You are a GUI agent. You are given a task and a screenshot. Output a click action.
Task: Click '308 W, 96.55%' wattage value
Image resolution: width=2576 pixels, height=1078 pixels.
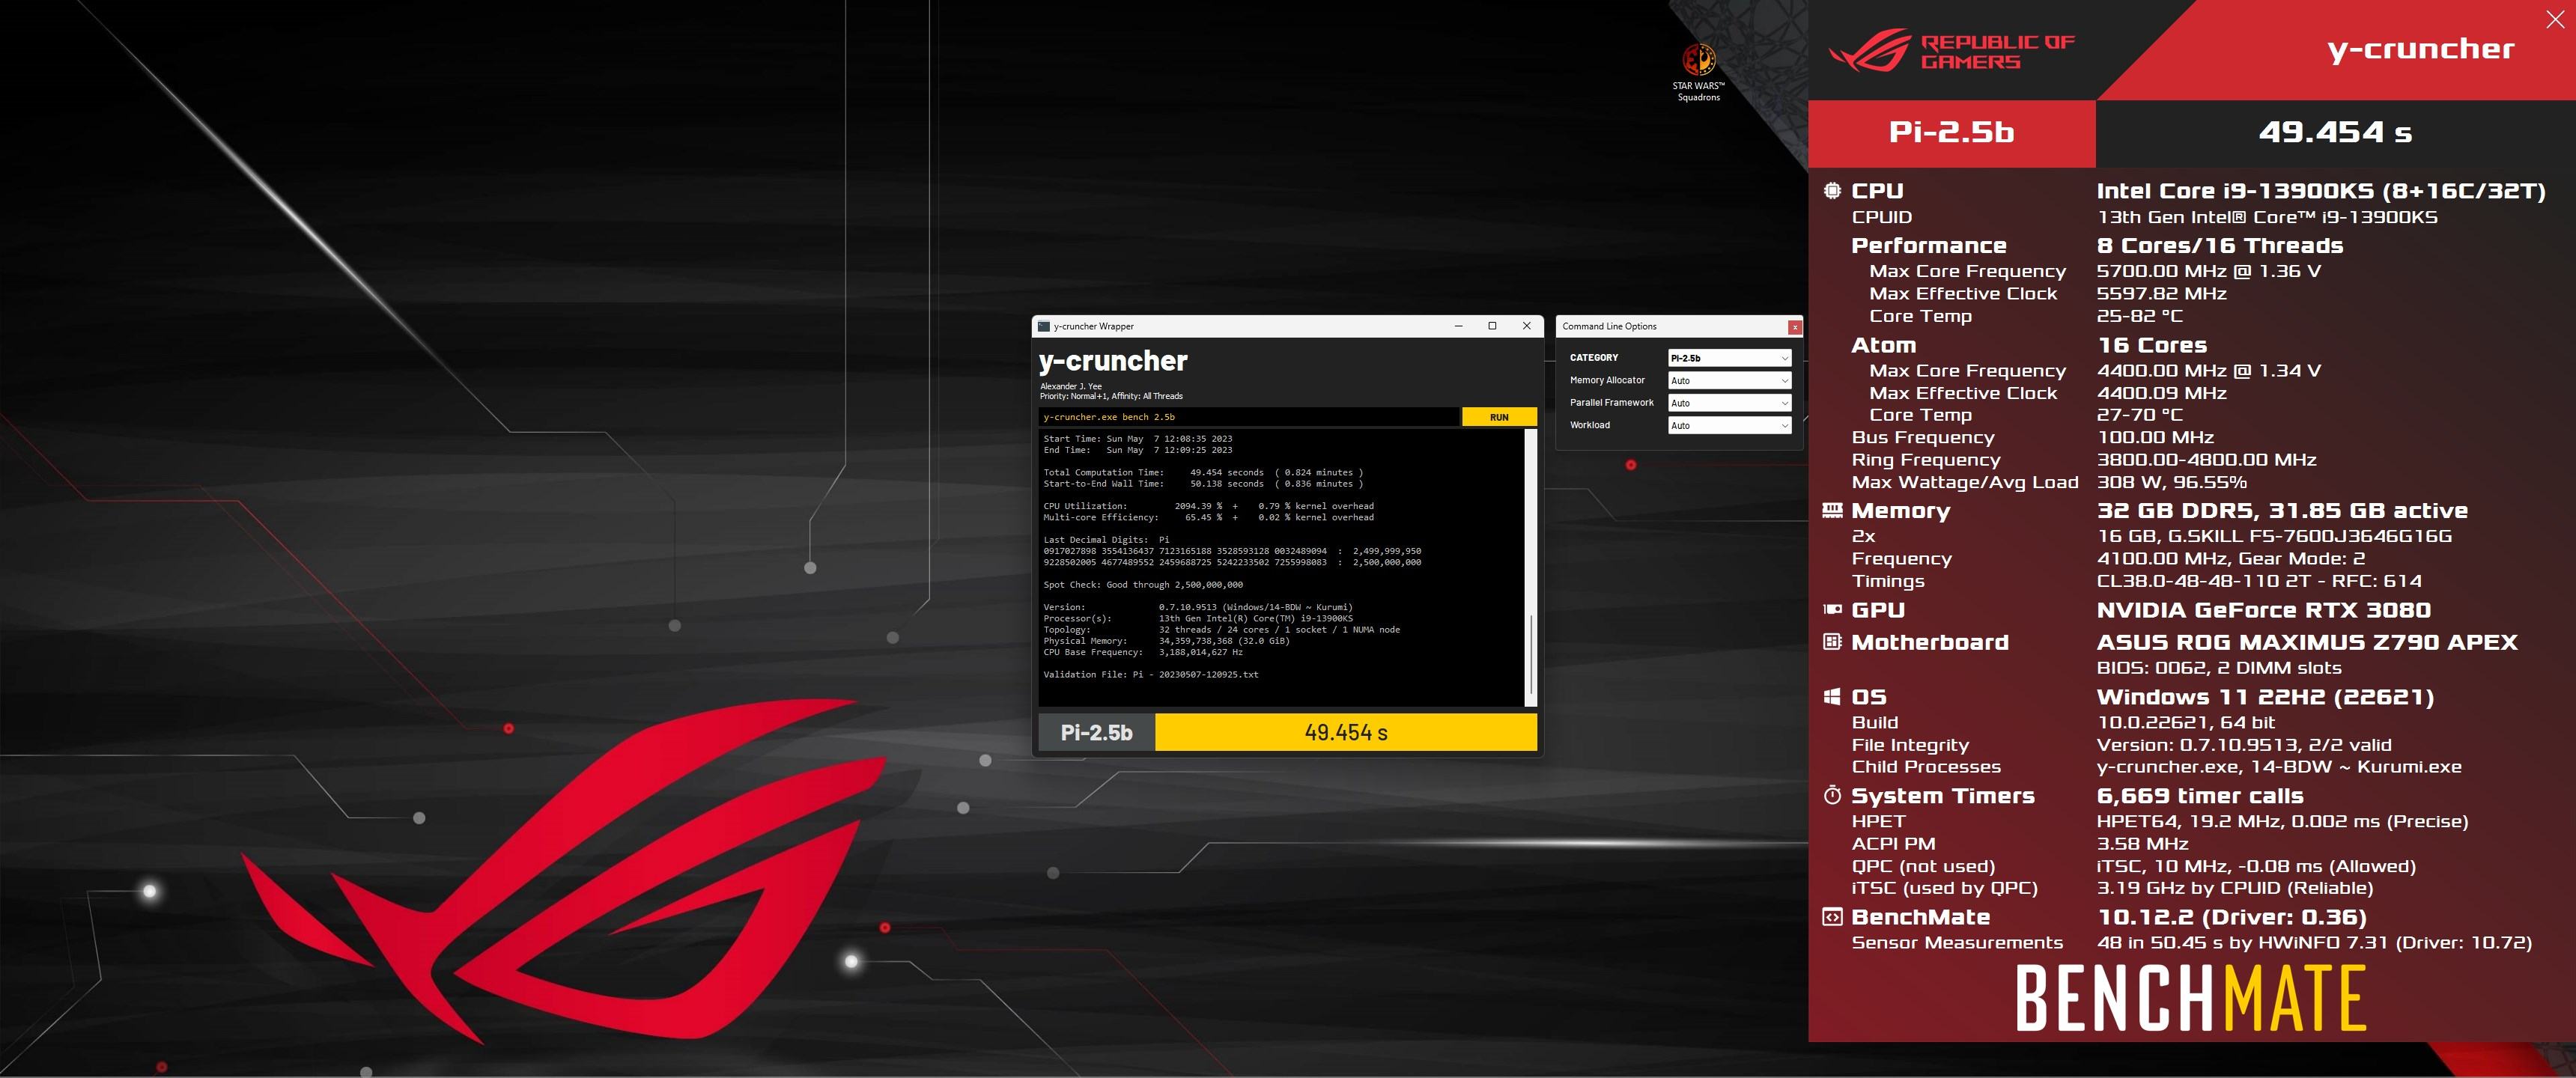click(2172, 482)
